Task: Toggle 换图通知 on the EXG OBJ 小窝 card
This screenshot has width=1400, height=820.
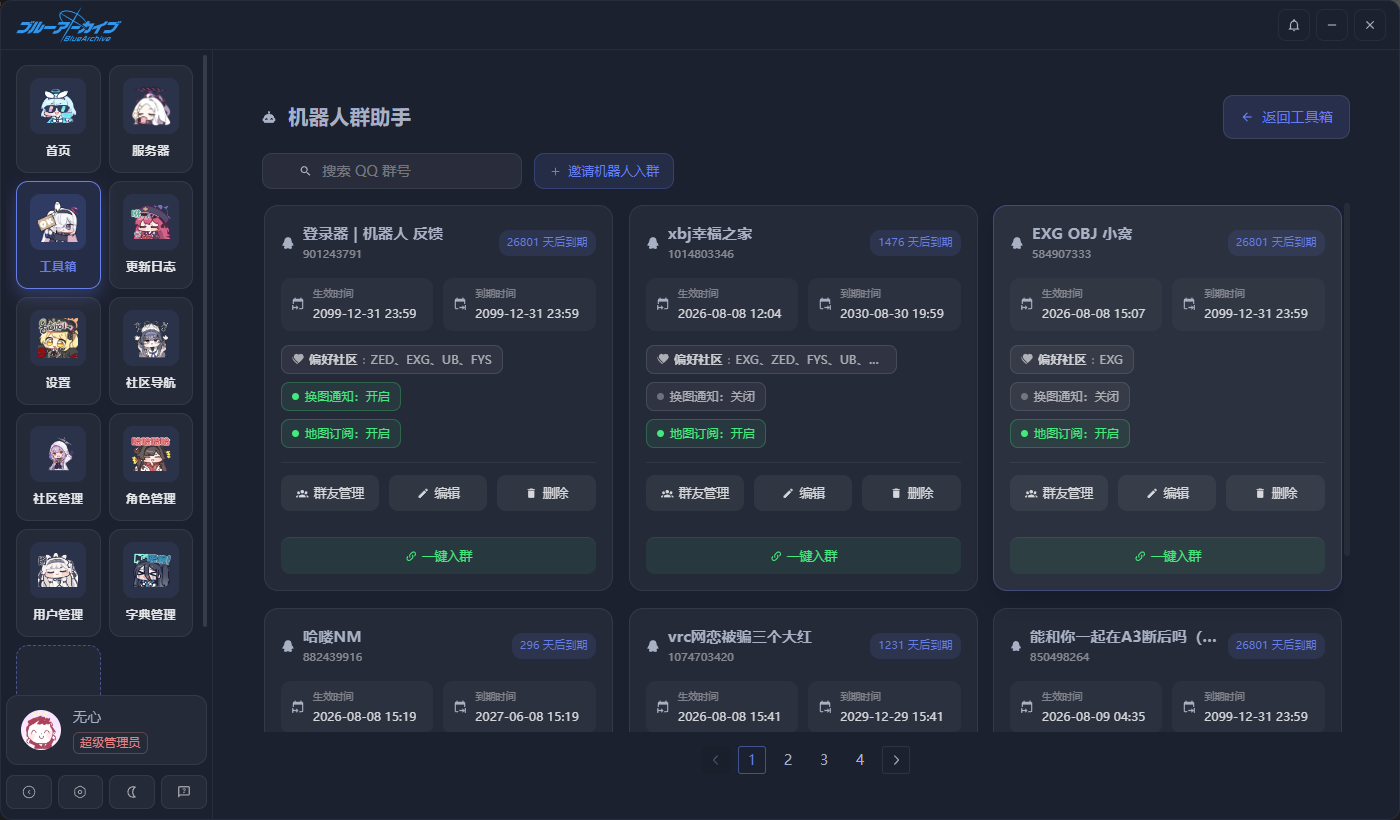Action: coord(1070,397)
